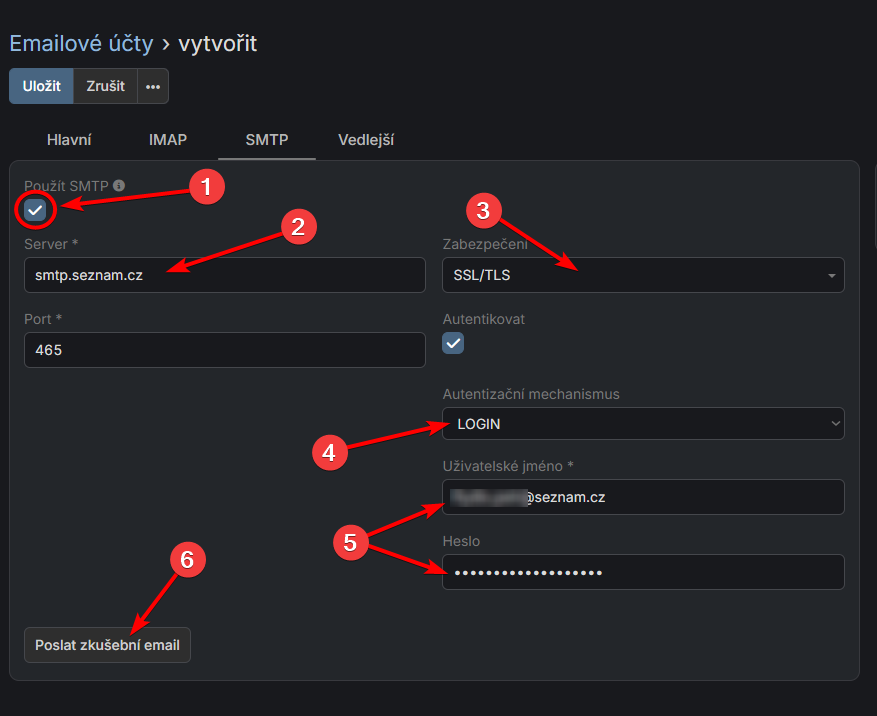
Task: Expand the Autentizační mechanismus LOGIN dropdown
Action: (x=643, y=424)
